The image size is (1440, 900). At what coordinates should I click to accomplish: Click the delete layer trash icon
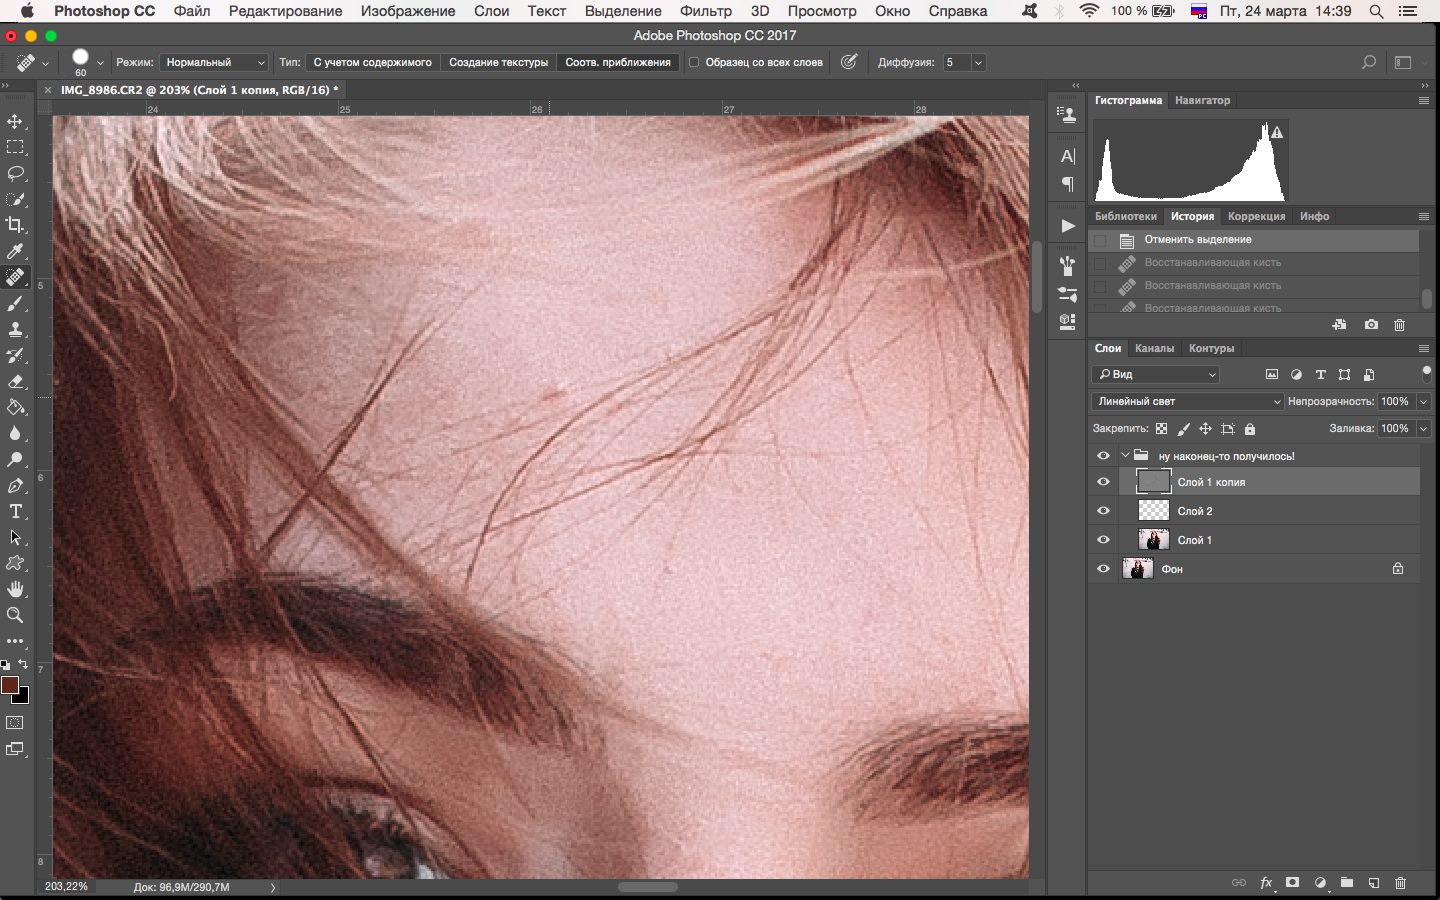[x=1400, y=883]
